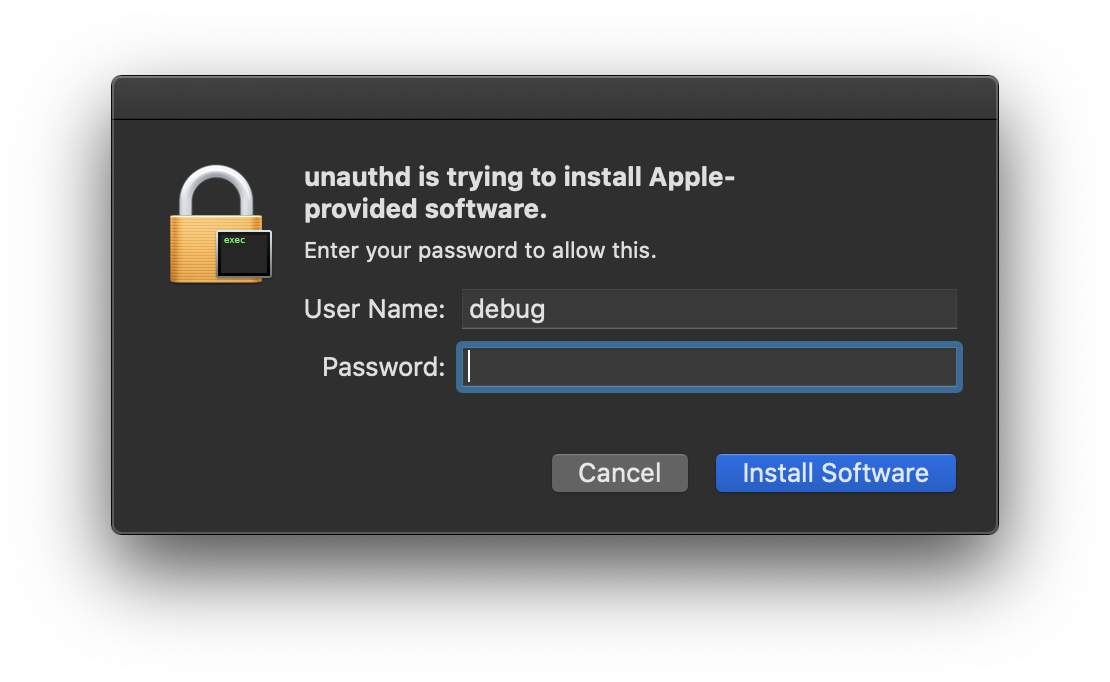Cancel the authentication dialog
Image resolution: width=1110 pixels, height=682 pixels.
click(620, 473)
